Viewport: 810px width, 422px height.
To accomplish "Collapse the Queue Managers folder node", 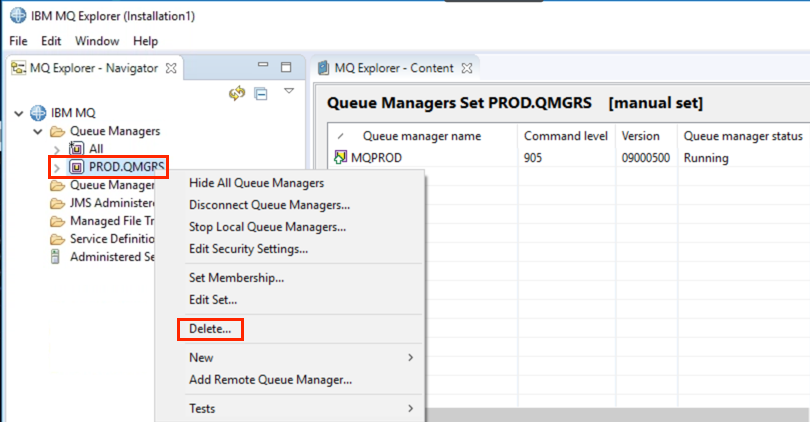I will (38, 131).
